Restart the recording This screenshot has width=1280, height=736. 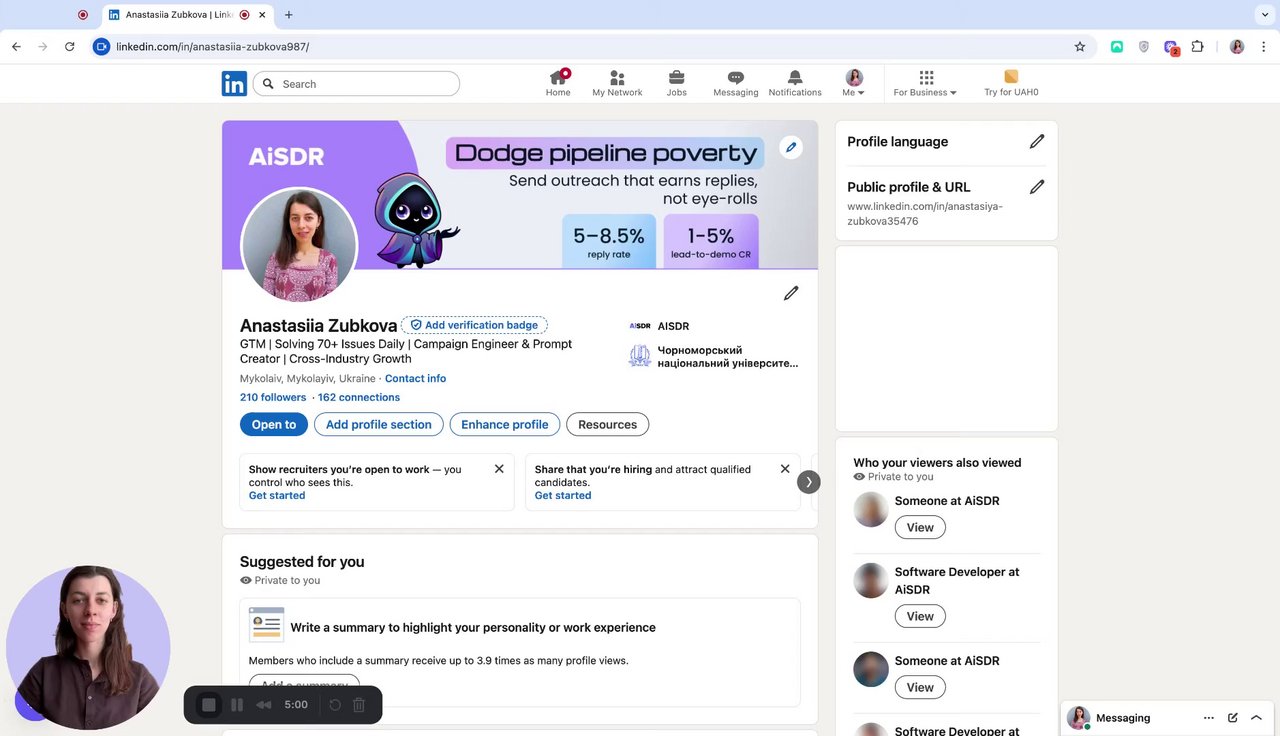335,705
